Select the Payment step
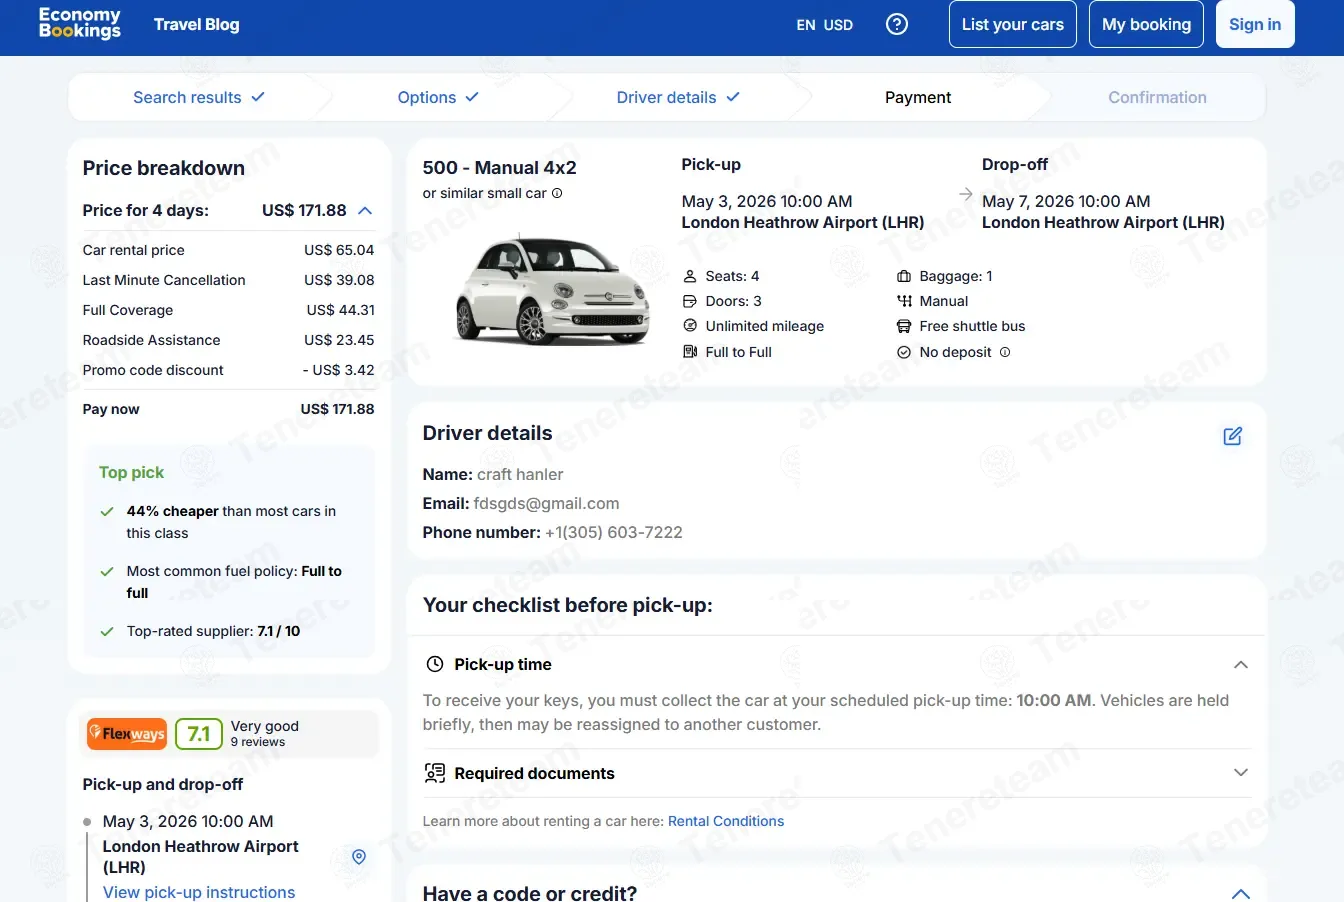Image resolution: width=1344 pixels, height=902 pixels. point(918,97)
